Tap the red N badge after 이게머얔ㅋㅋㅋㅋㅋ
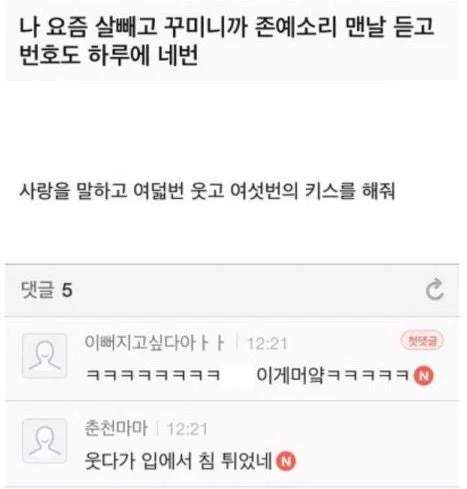Viewport: 467px width, 489px height. click(423, 376)
